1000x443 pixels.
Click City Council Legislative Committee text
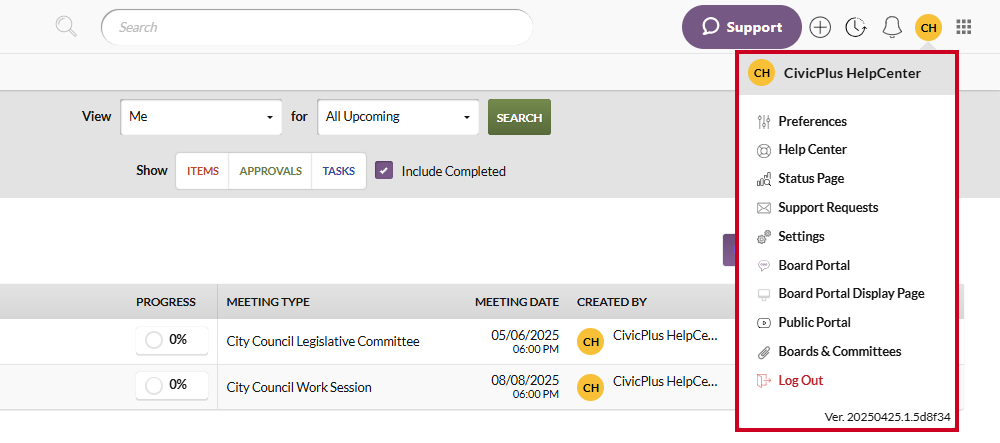click(x=323, y=342)
